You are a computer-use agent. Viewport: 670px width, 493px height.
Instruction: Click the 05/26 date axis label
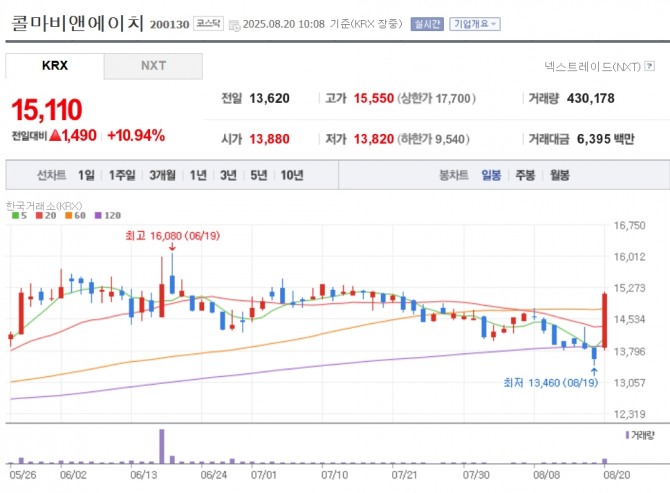[x=23, y=475]
